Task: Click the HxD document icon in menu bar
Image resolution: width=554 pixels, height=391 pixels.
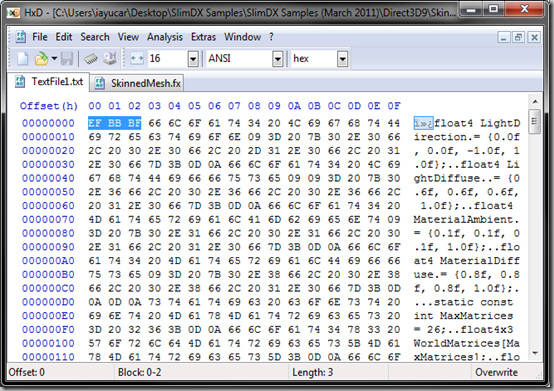Action: click(x=20, y=37)
